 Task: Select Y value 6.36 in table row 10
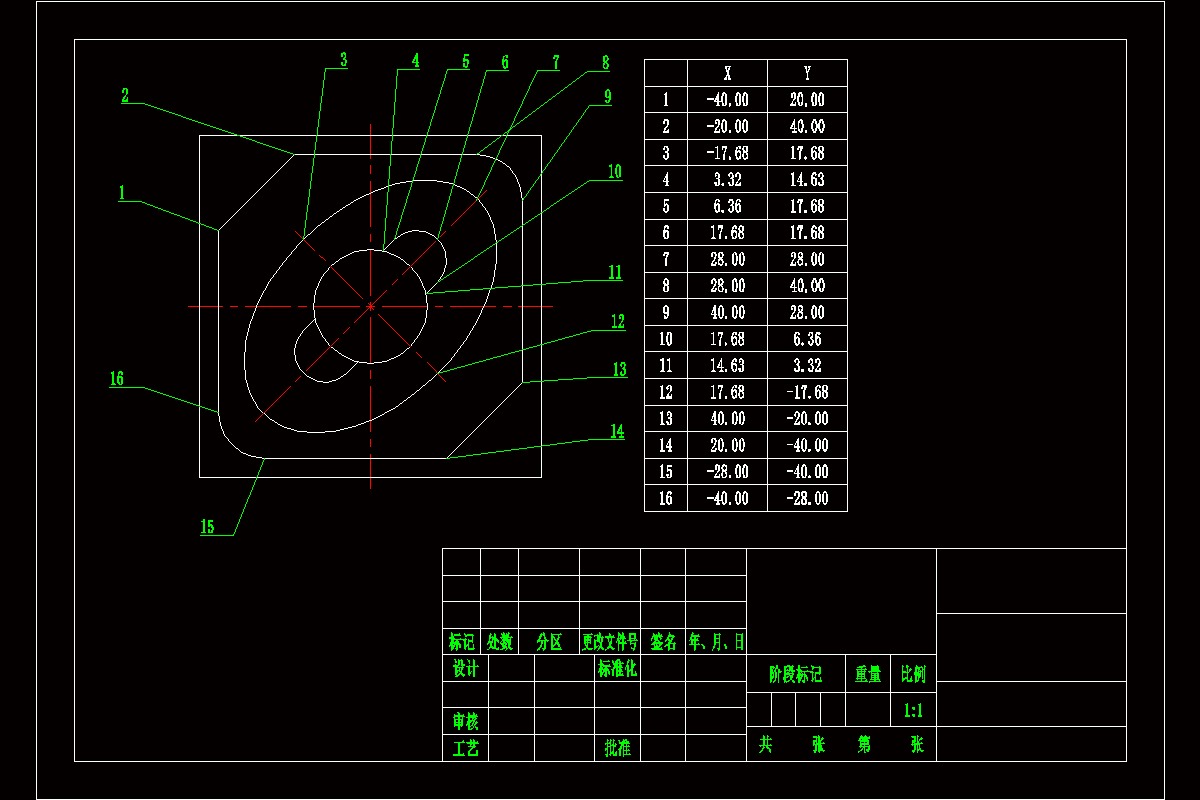coord(807,339)
